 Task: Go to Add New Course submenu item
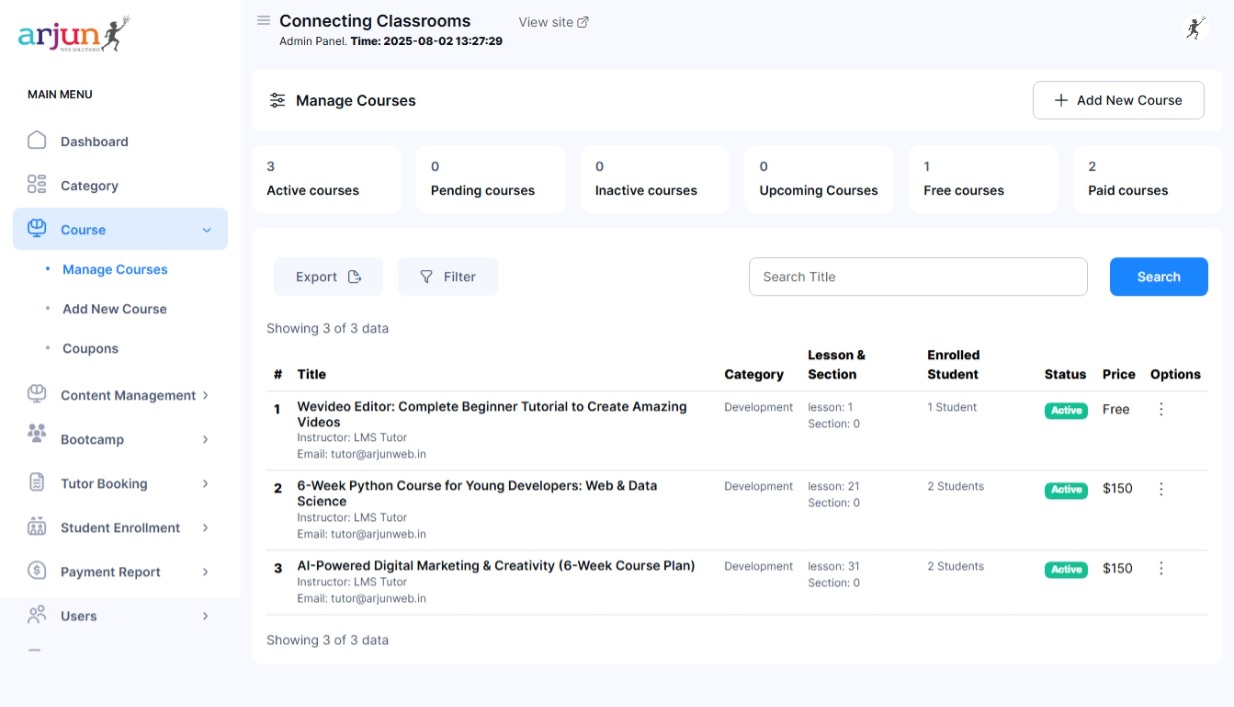pyautogui.click(x=114, y=309)
